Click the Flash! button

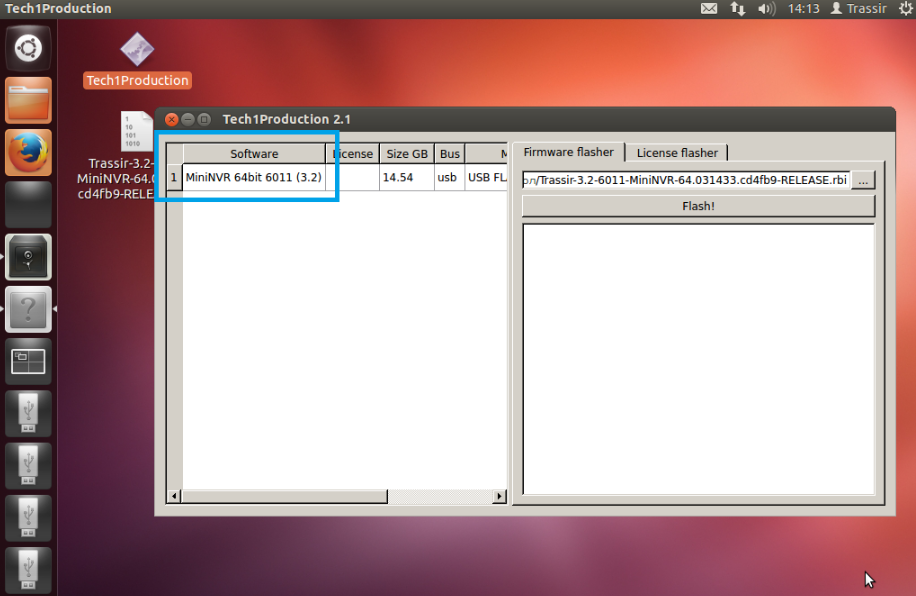coord(698,206)
